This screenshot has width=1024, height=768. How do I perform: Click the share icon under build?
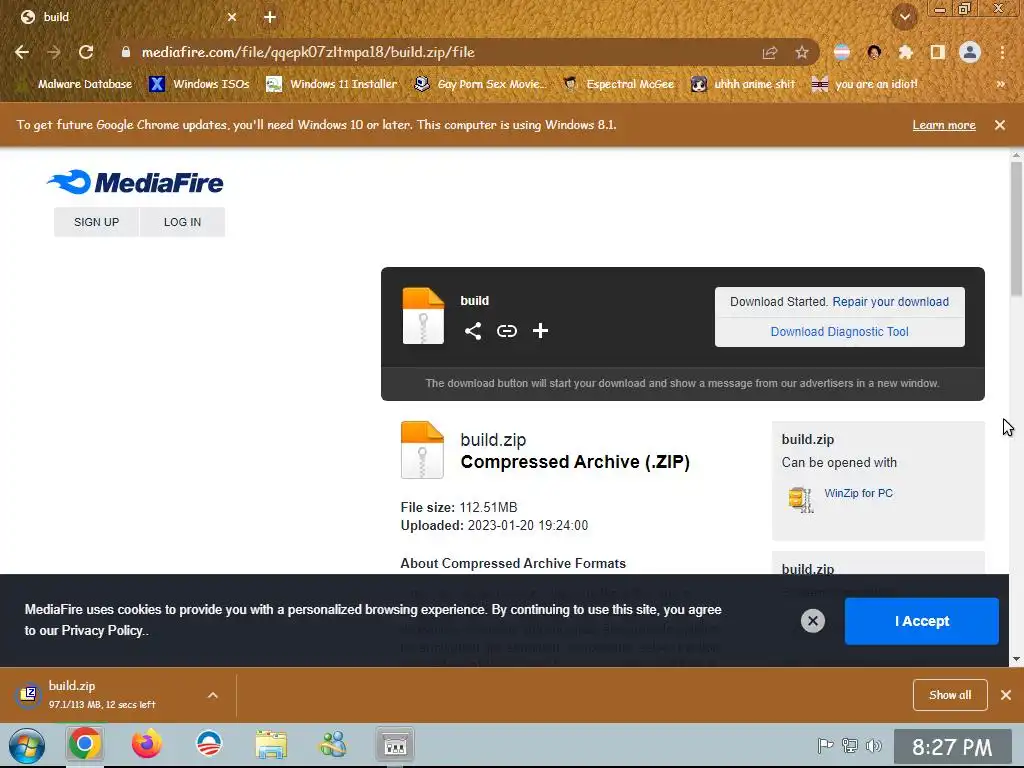tap(473, 331)
